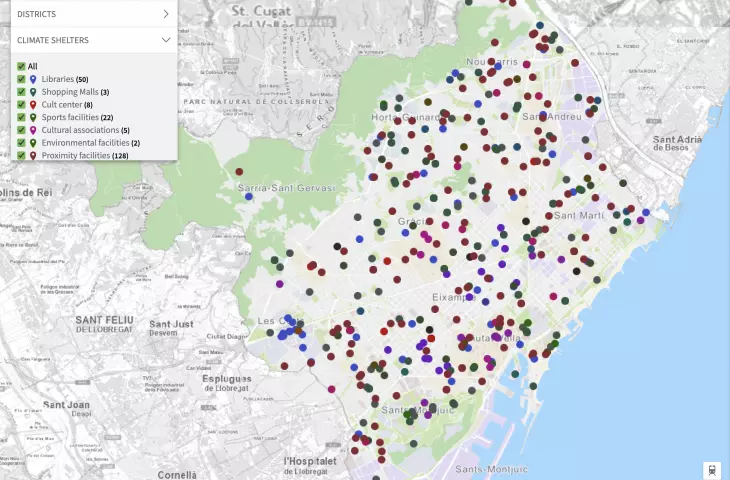
Task: Click the Sant Adrià de Besòs label
Action: 677,143
